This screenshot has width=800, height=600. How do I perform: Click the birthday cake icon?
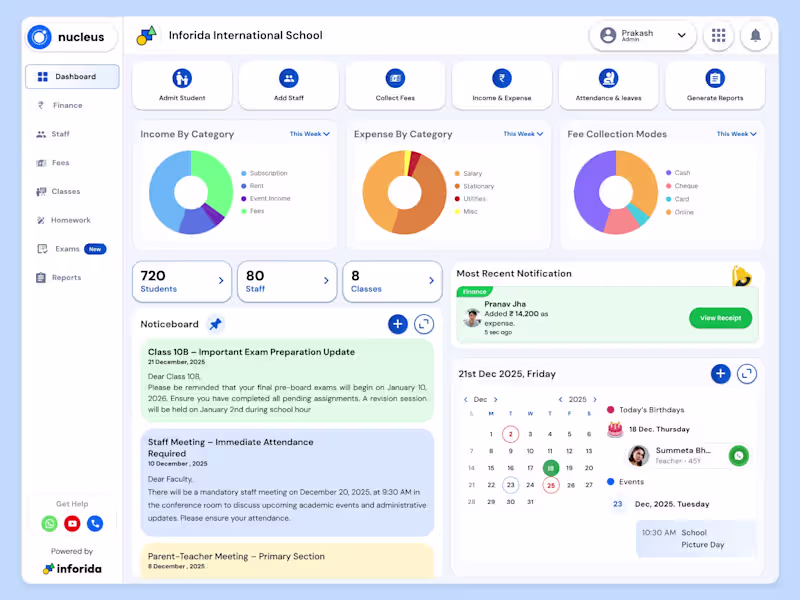click(615, 430)
